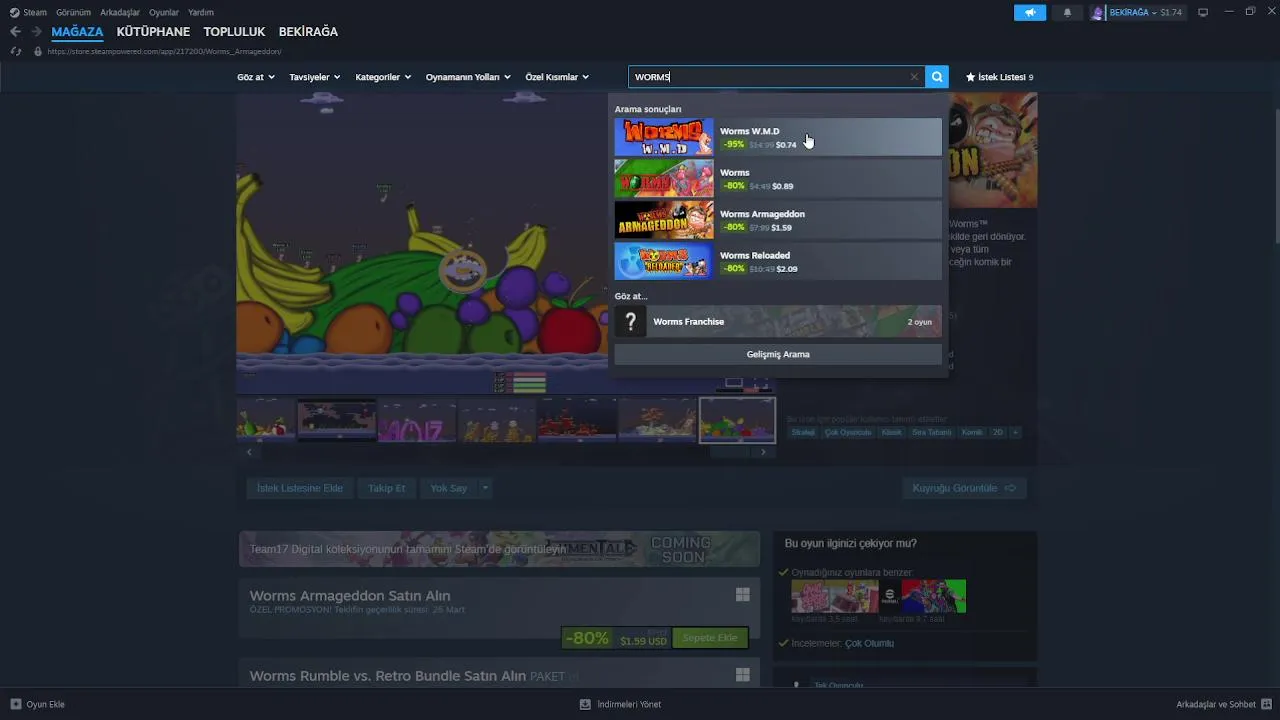Open the Arkadaşlar menu
Screen dimensions: 1280x720
click(120, 12)
